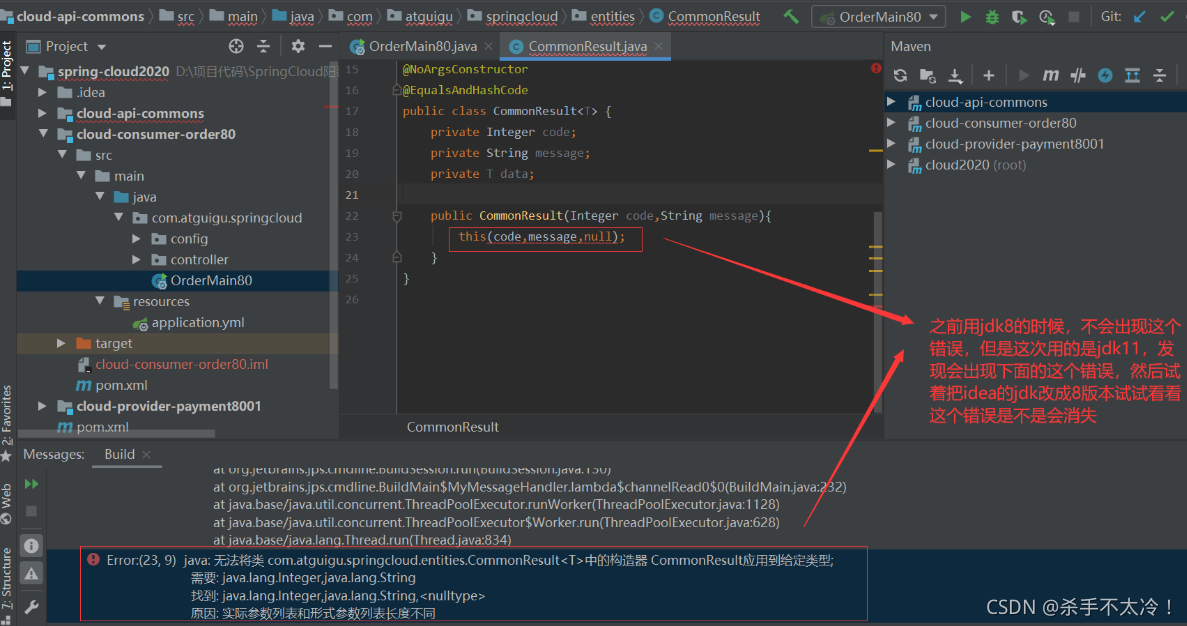Viewport: 1187px width, 626px height.
Task: Download sources icon in Maven toolbar
Action: (x=955, y=75)
